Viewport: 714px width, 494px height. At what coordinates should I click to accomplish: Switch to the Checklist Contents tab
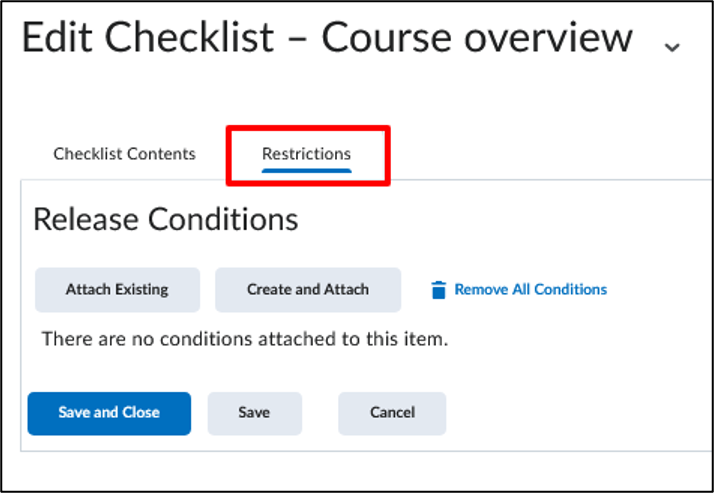click(x=124, y=154)
